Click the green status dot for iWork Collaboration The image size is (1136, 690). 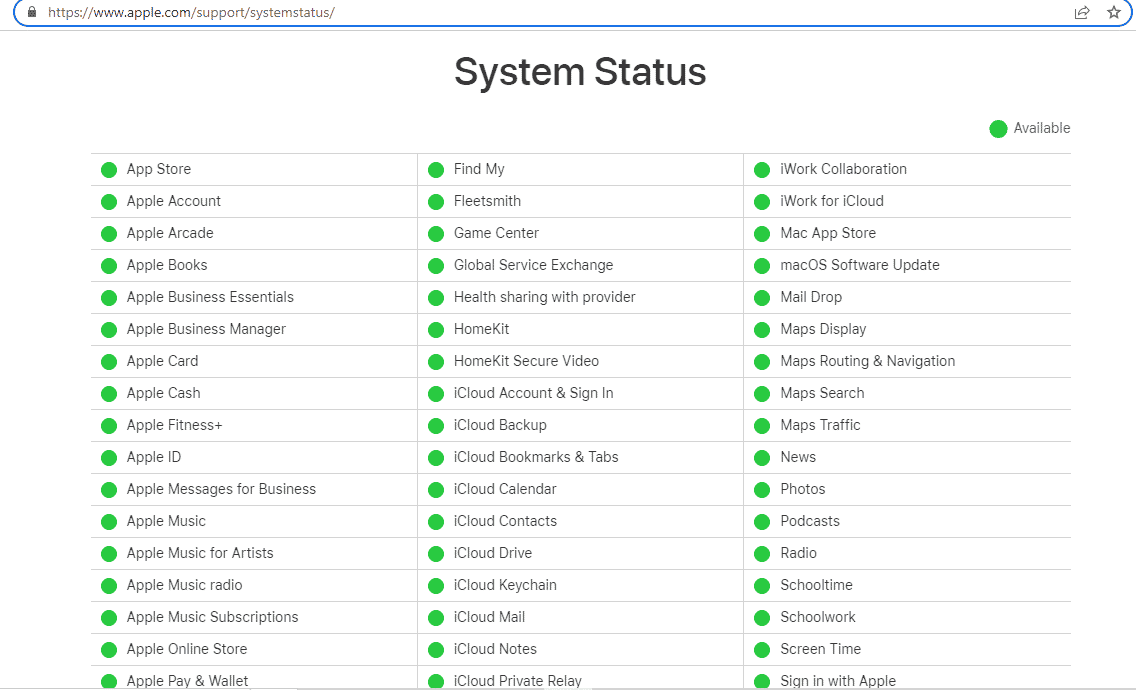point(762,170)
